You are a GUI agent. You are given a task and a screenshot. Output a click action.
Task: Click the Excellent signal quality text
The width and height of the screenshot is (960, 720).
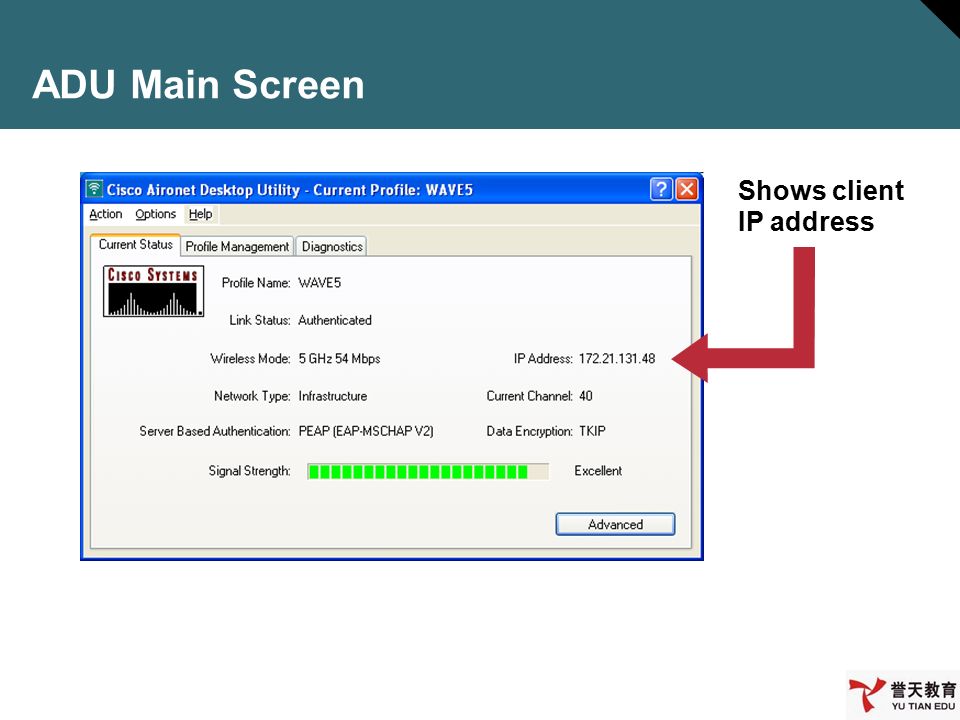598,471
